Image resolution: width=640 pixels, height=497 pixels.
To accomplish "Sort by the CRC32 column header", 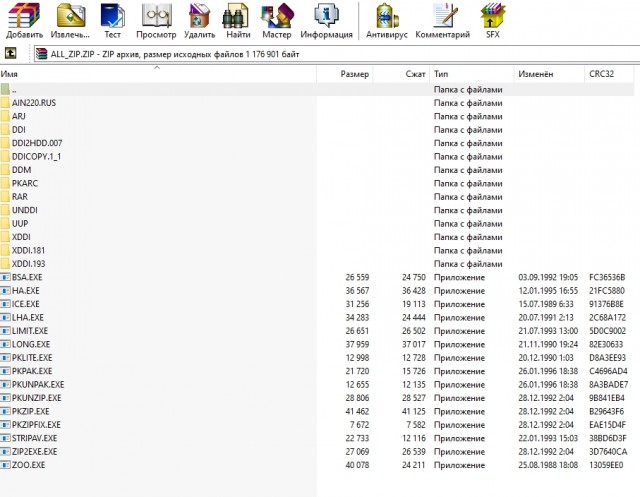I will [609, 74].
